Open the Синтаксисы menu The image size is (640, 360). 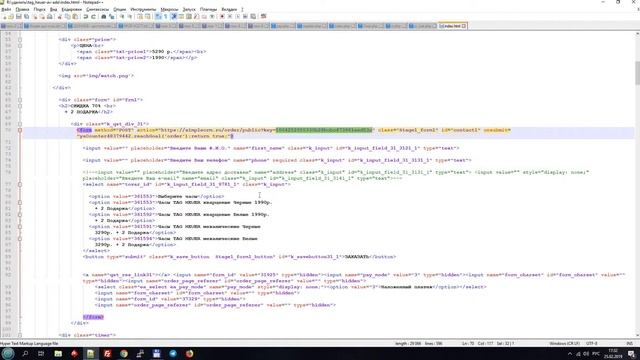tap(98, 9)
